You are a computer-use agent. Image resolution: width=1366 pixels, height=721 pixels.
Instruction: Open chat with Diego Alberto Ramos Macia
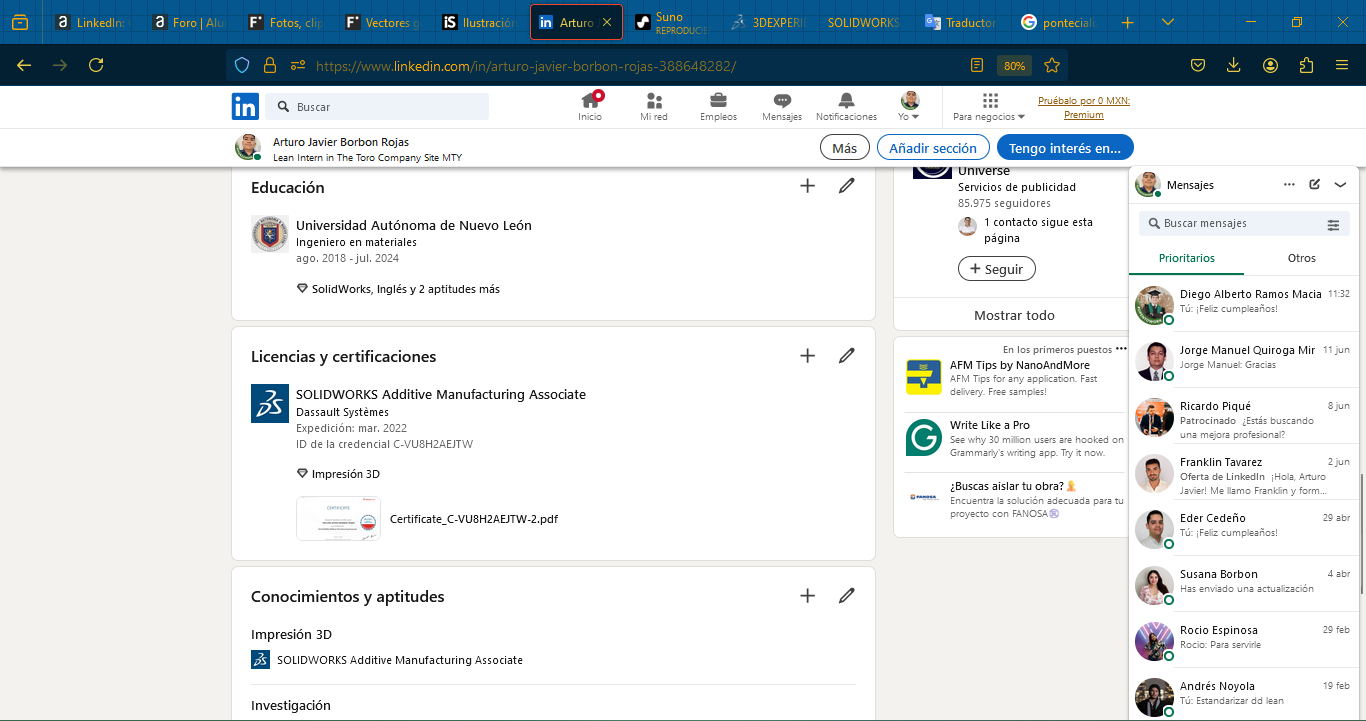click(1243, 303)
